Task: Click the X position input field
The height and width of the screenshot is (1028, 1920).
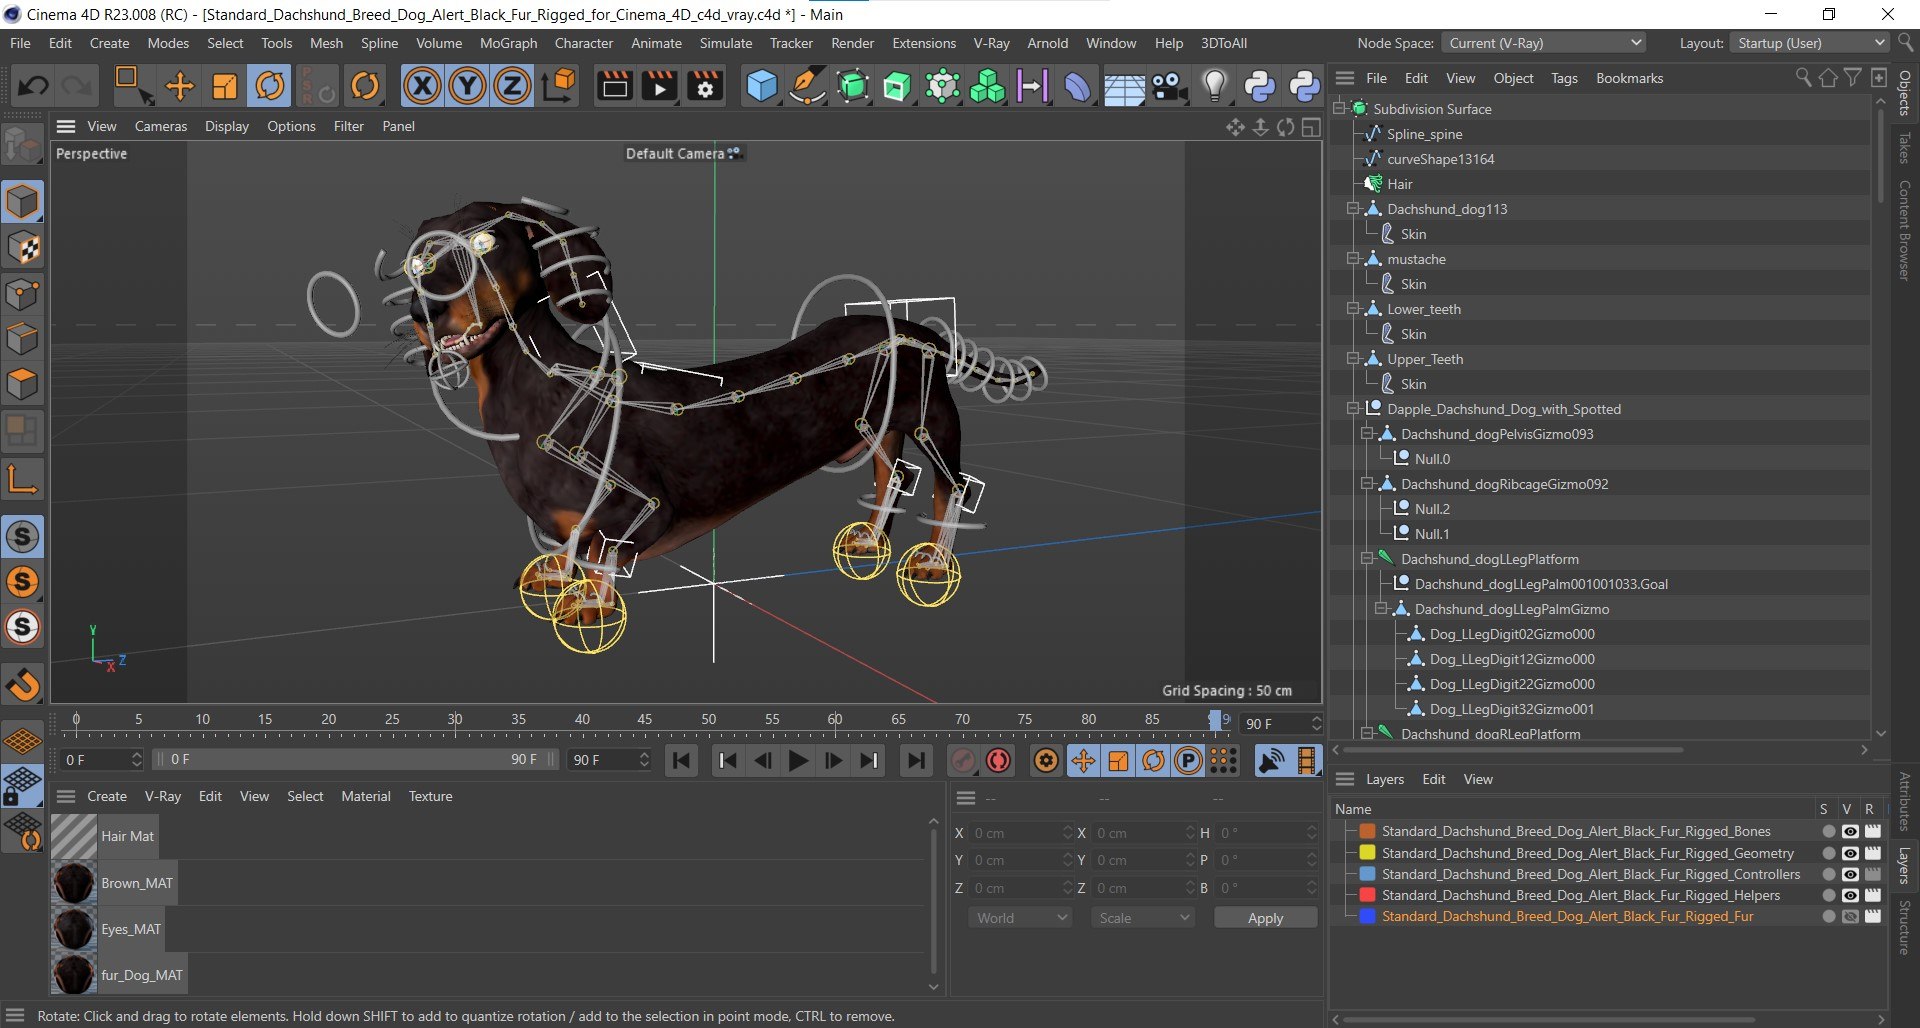Action: click(1021, 833)
